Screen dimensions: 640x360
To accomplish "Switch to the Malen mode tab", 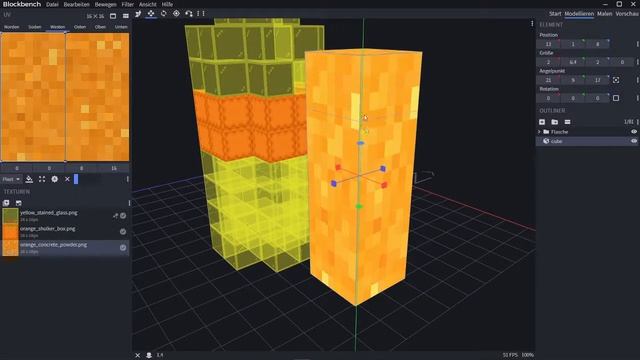I will 604,14.
